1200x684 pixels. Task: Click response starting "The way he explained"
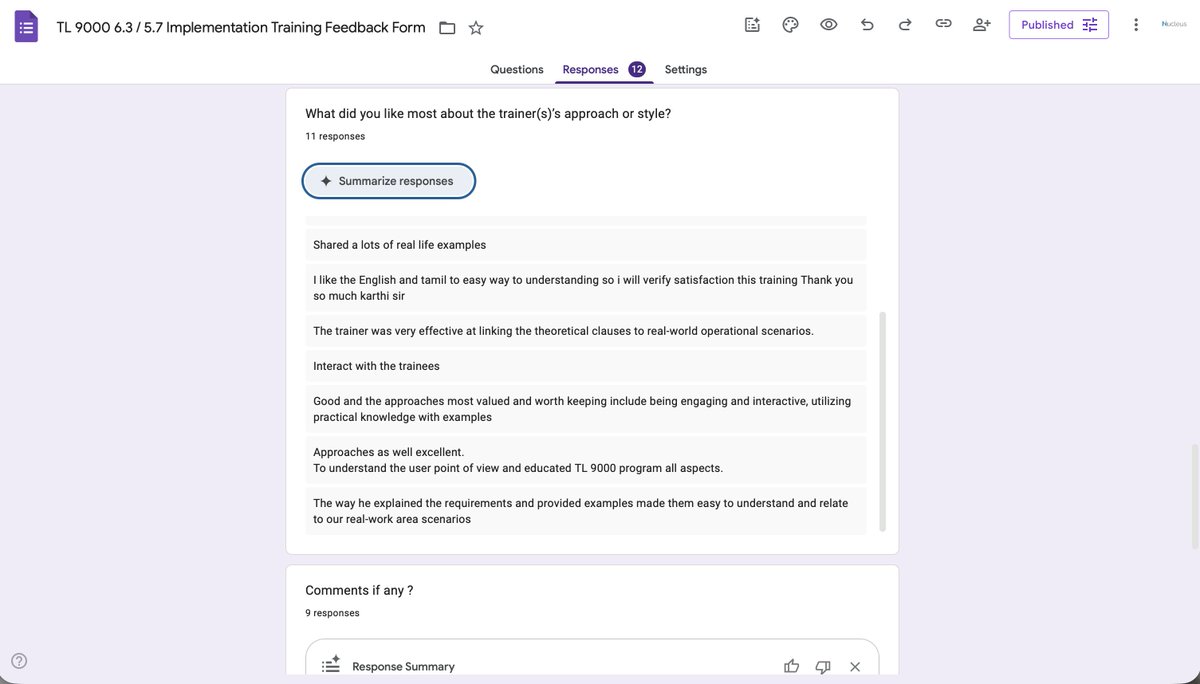[586, 511]
